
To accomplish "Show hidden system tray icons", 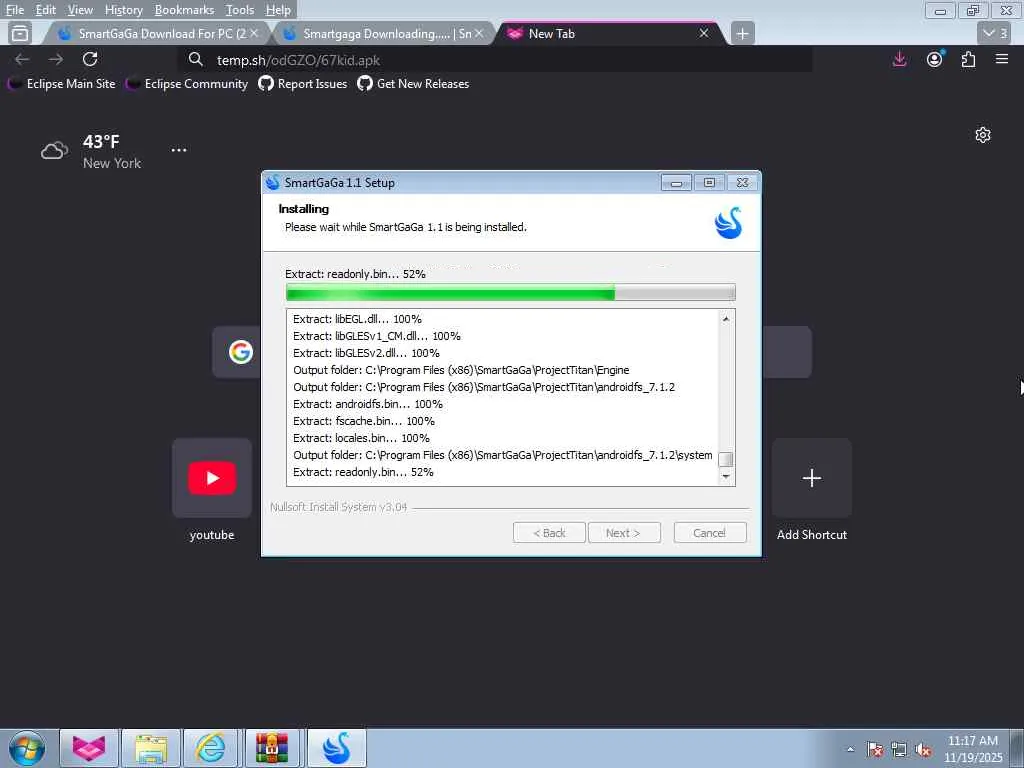I will (850, 749).
